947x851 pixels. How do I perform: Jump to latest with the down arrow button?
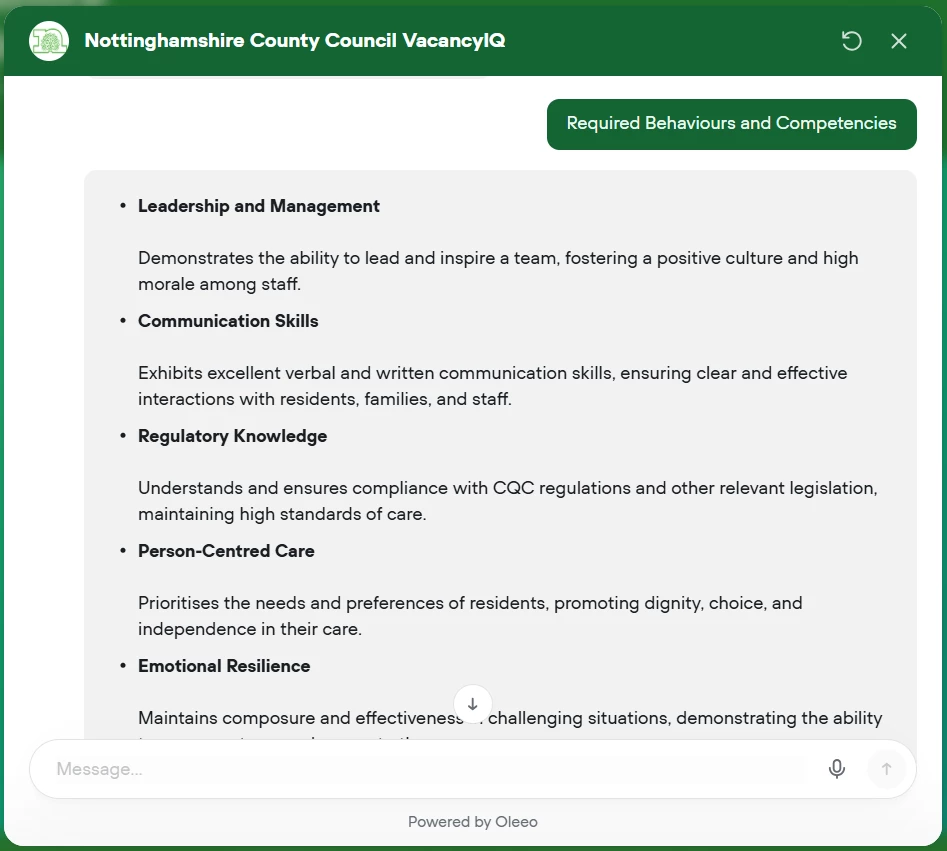click(473, 704)
